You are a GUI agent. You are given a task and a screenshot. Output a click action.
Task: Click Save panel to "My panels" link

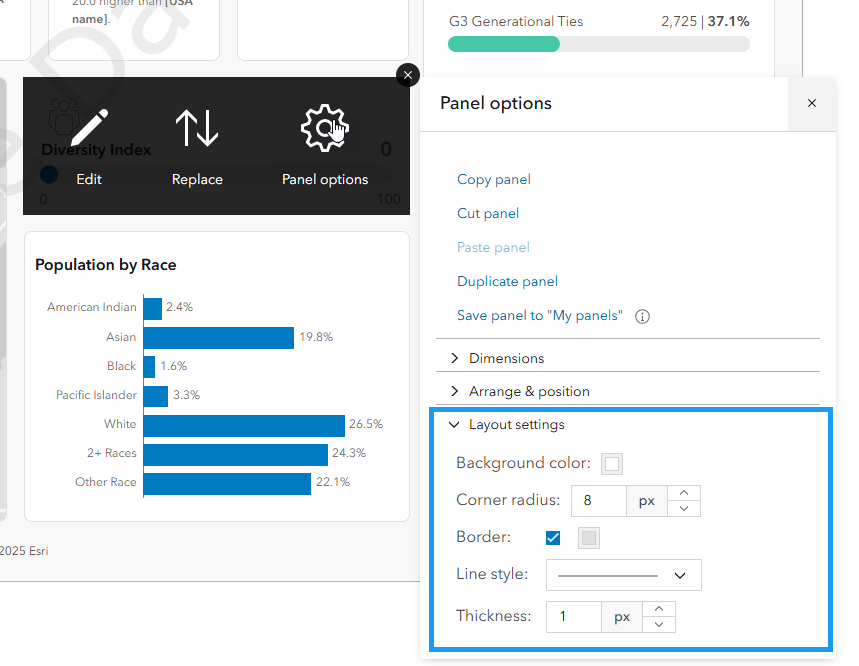[539, 316]
